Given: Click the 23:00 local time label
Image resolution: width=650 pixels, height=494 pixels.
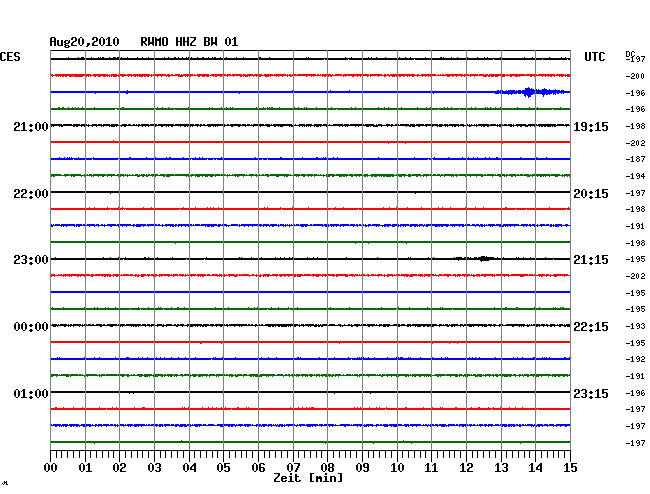Looking at the screenshot, I should [x=31, y=260].
